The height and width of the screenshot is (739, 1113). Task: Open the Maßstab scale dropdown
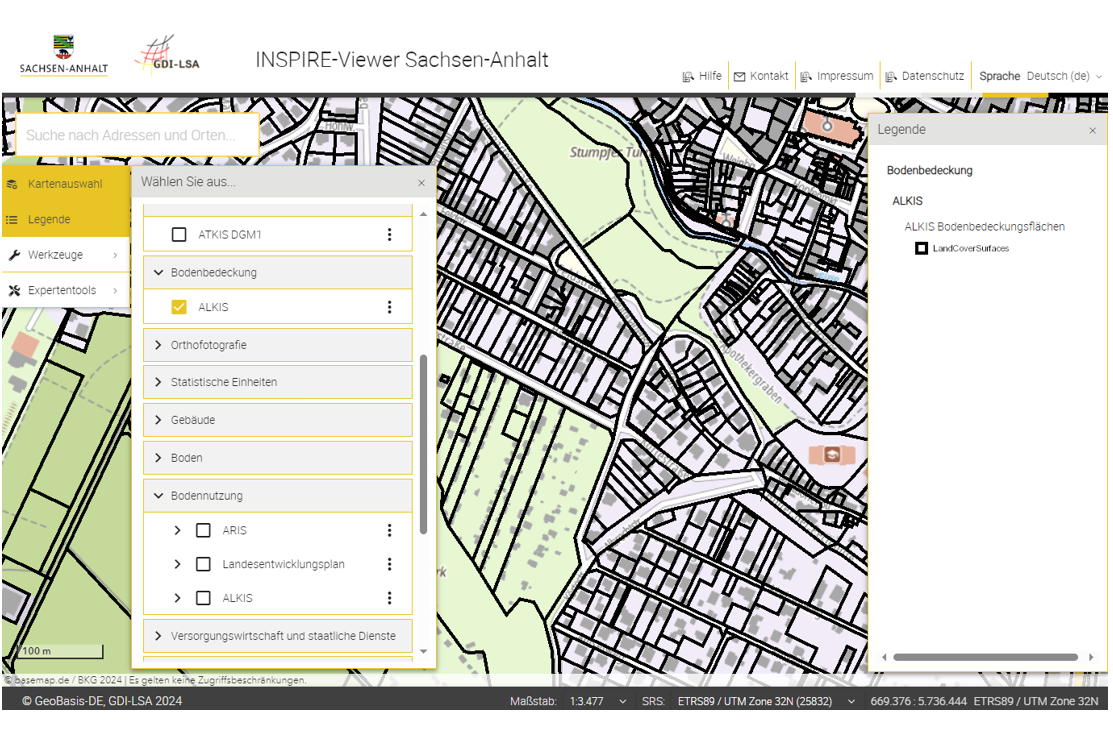[598, 701]
